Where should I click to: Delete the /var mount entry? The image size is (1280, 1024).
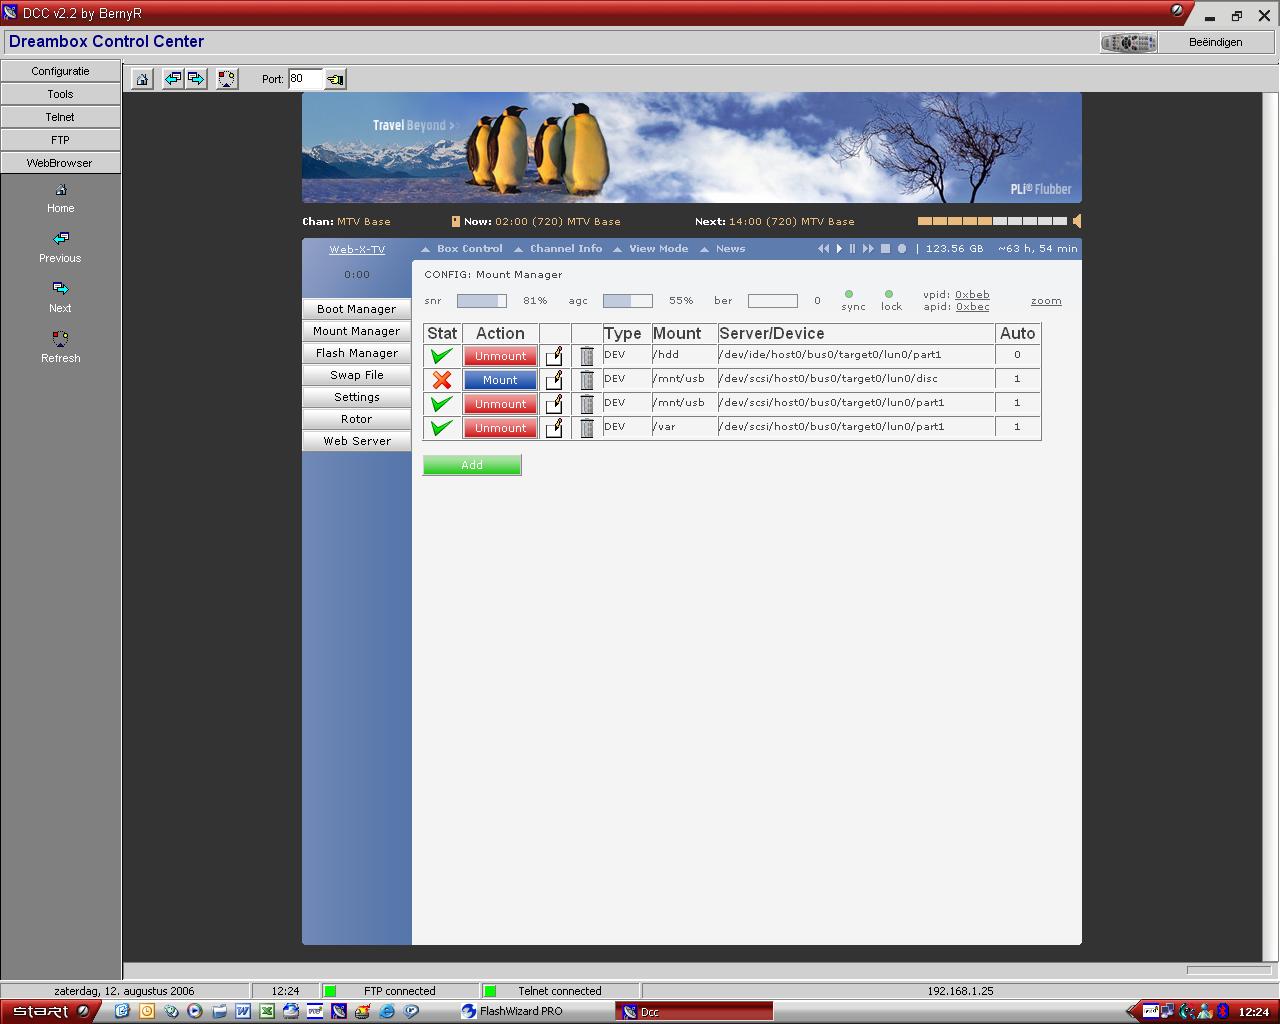pos(587,428)
